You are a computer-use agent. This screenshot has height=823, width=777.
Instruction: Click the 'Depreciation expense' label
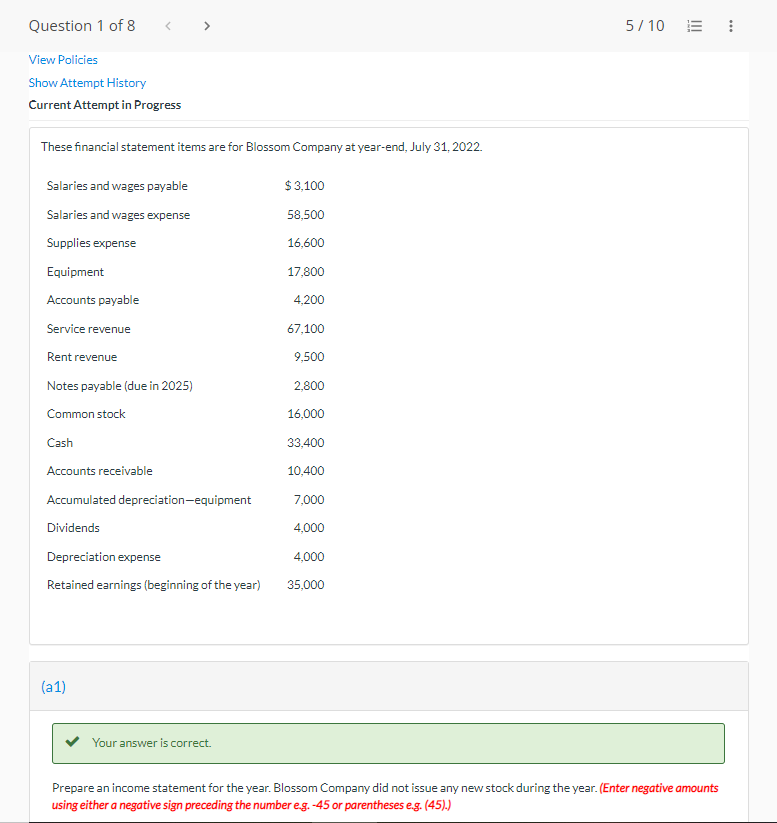click(104, 557)
